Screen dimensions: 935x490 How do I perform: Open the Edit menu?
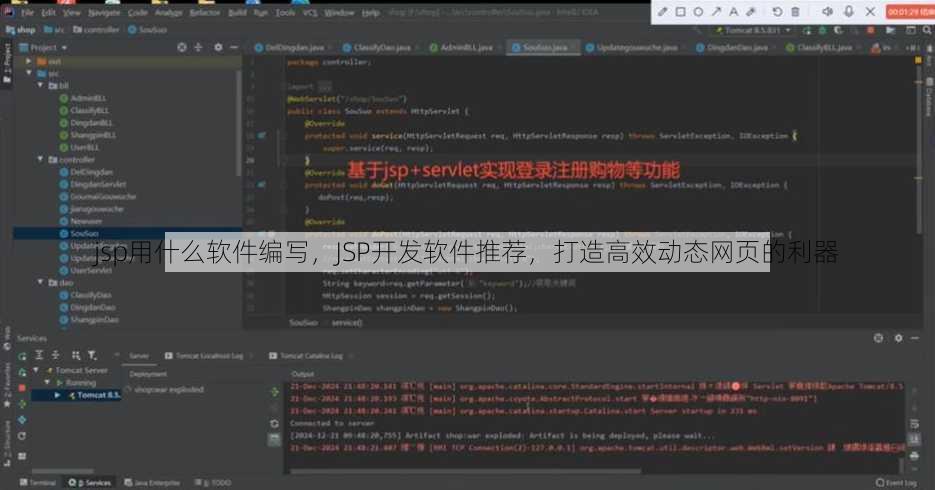click(48, 13)
